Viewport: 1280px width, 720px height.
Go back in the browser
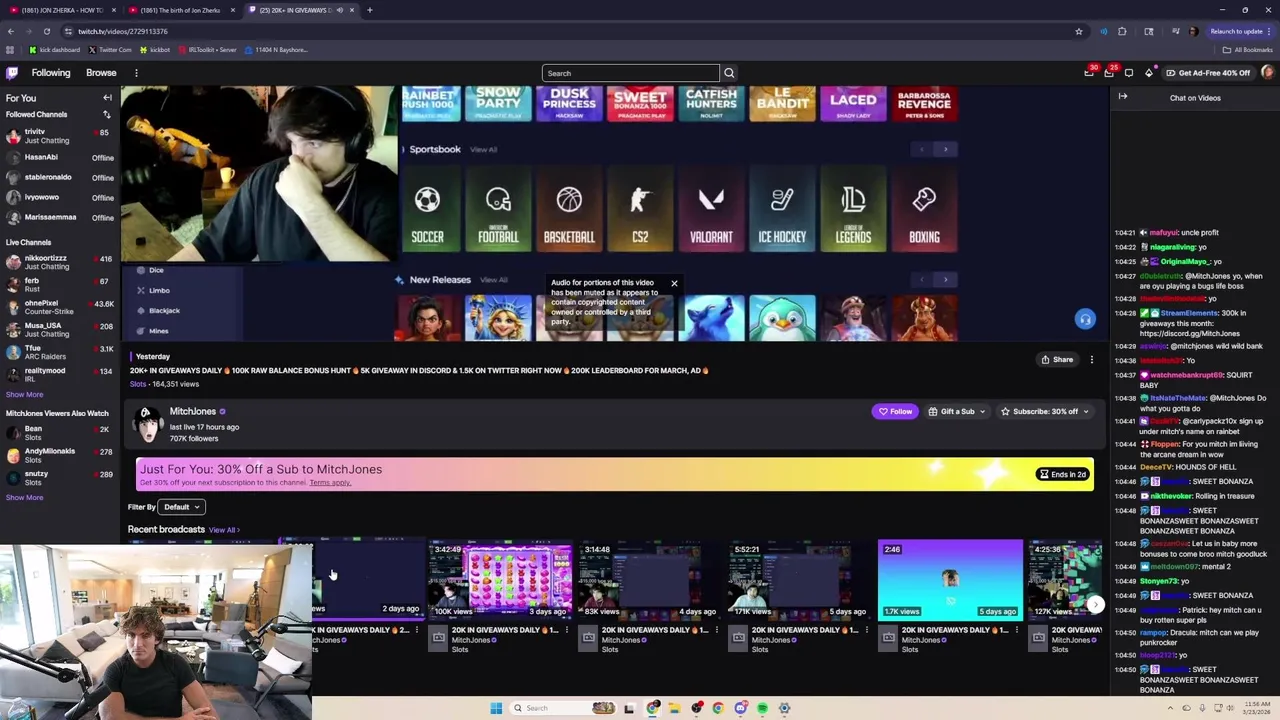coord(11,31)
